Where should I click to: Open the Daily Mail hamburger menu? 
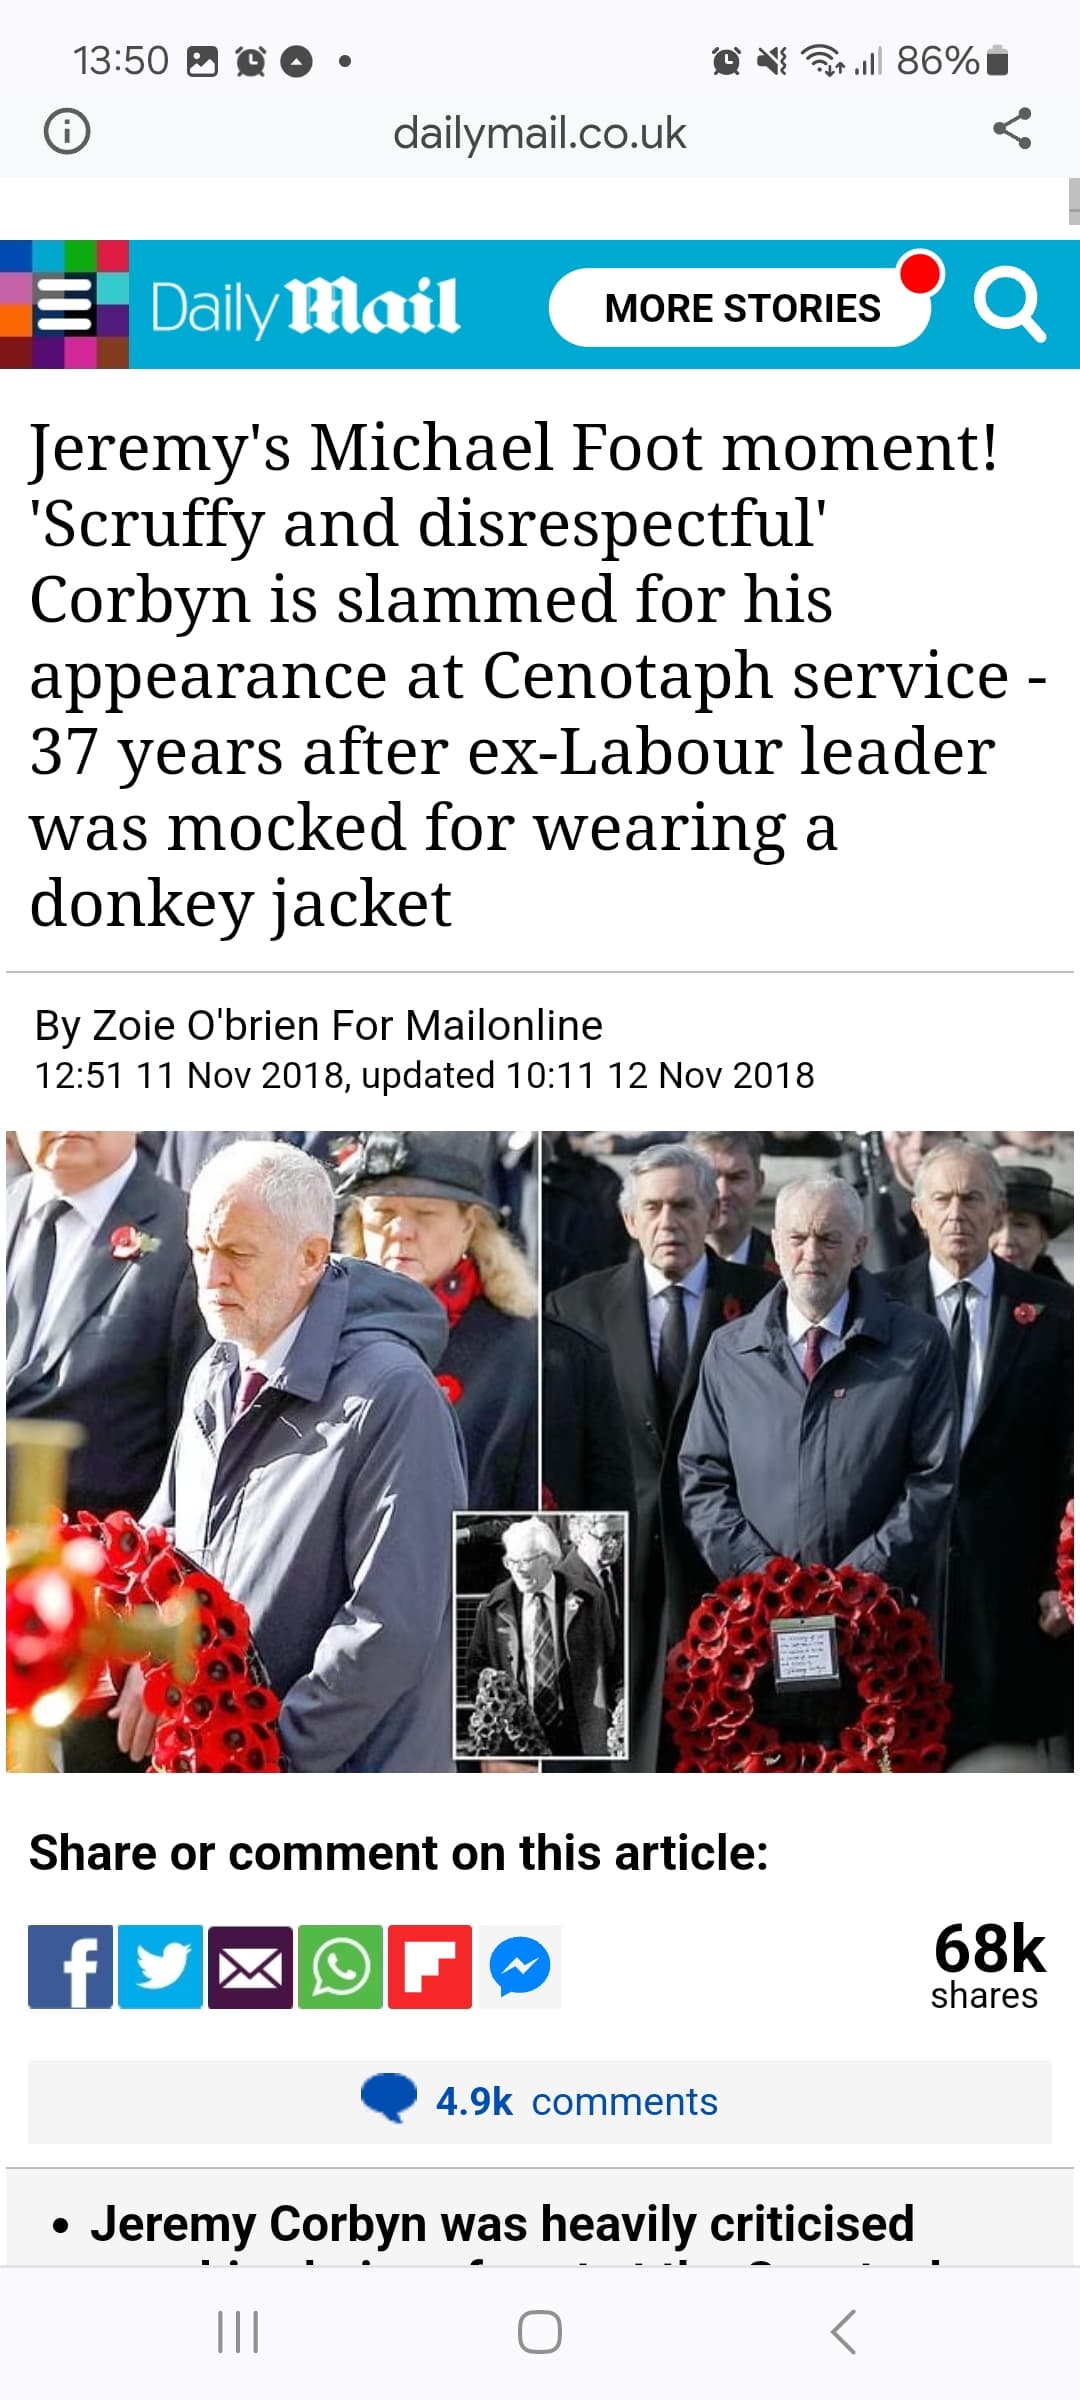click(64, 305)
